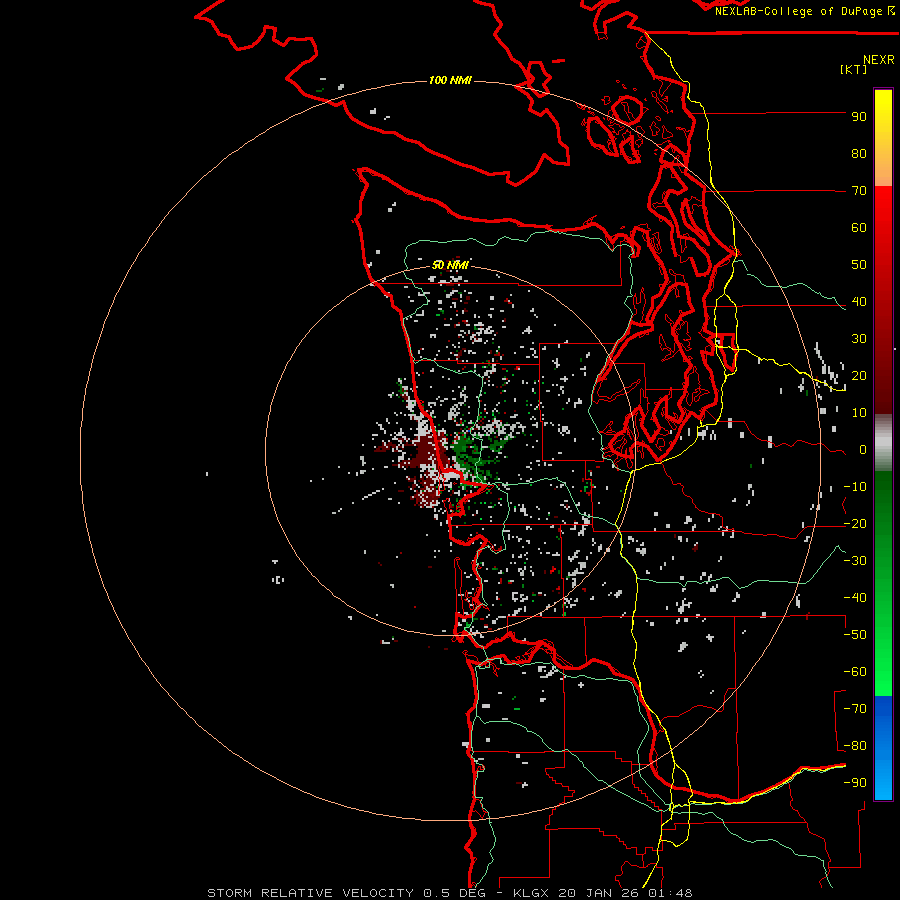
Task: Click the 60 value on velocity scale
Action: tap(859, 228)
